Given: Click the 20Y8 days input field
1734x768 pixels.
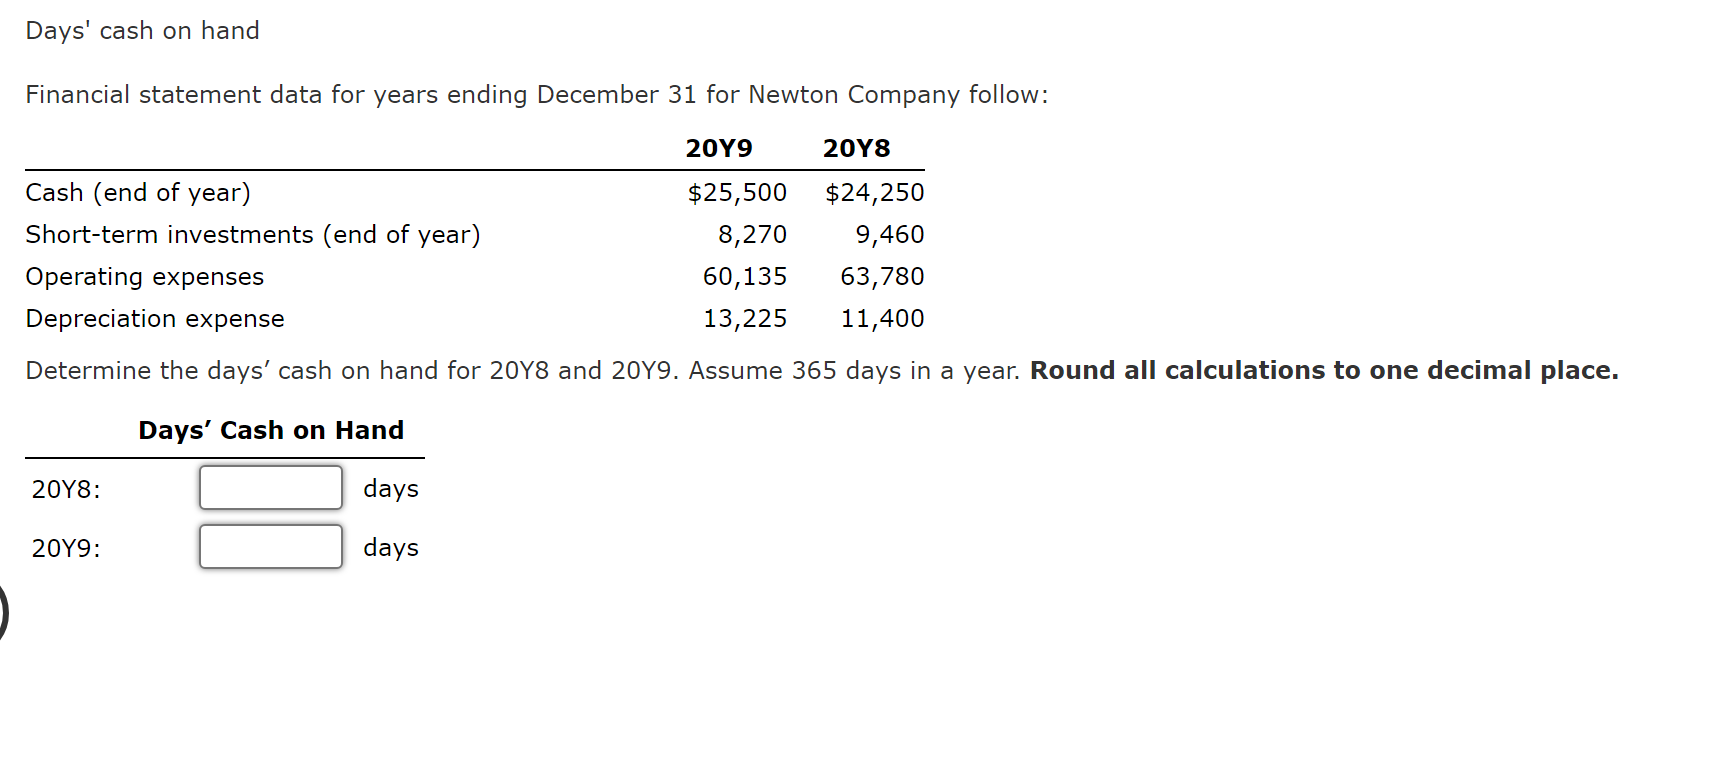Looking at the screenshot, I should (269, 487).
